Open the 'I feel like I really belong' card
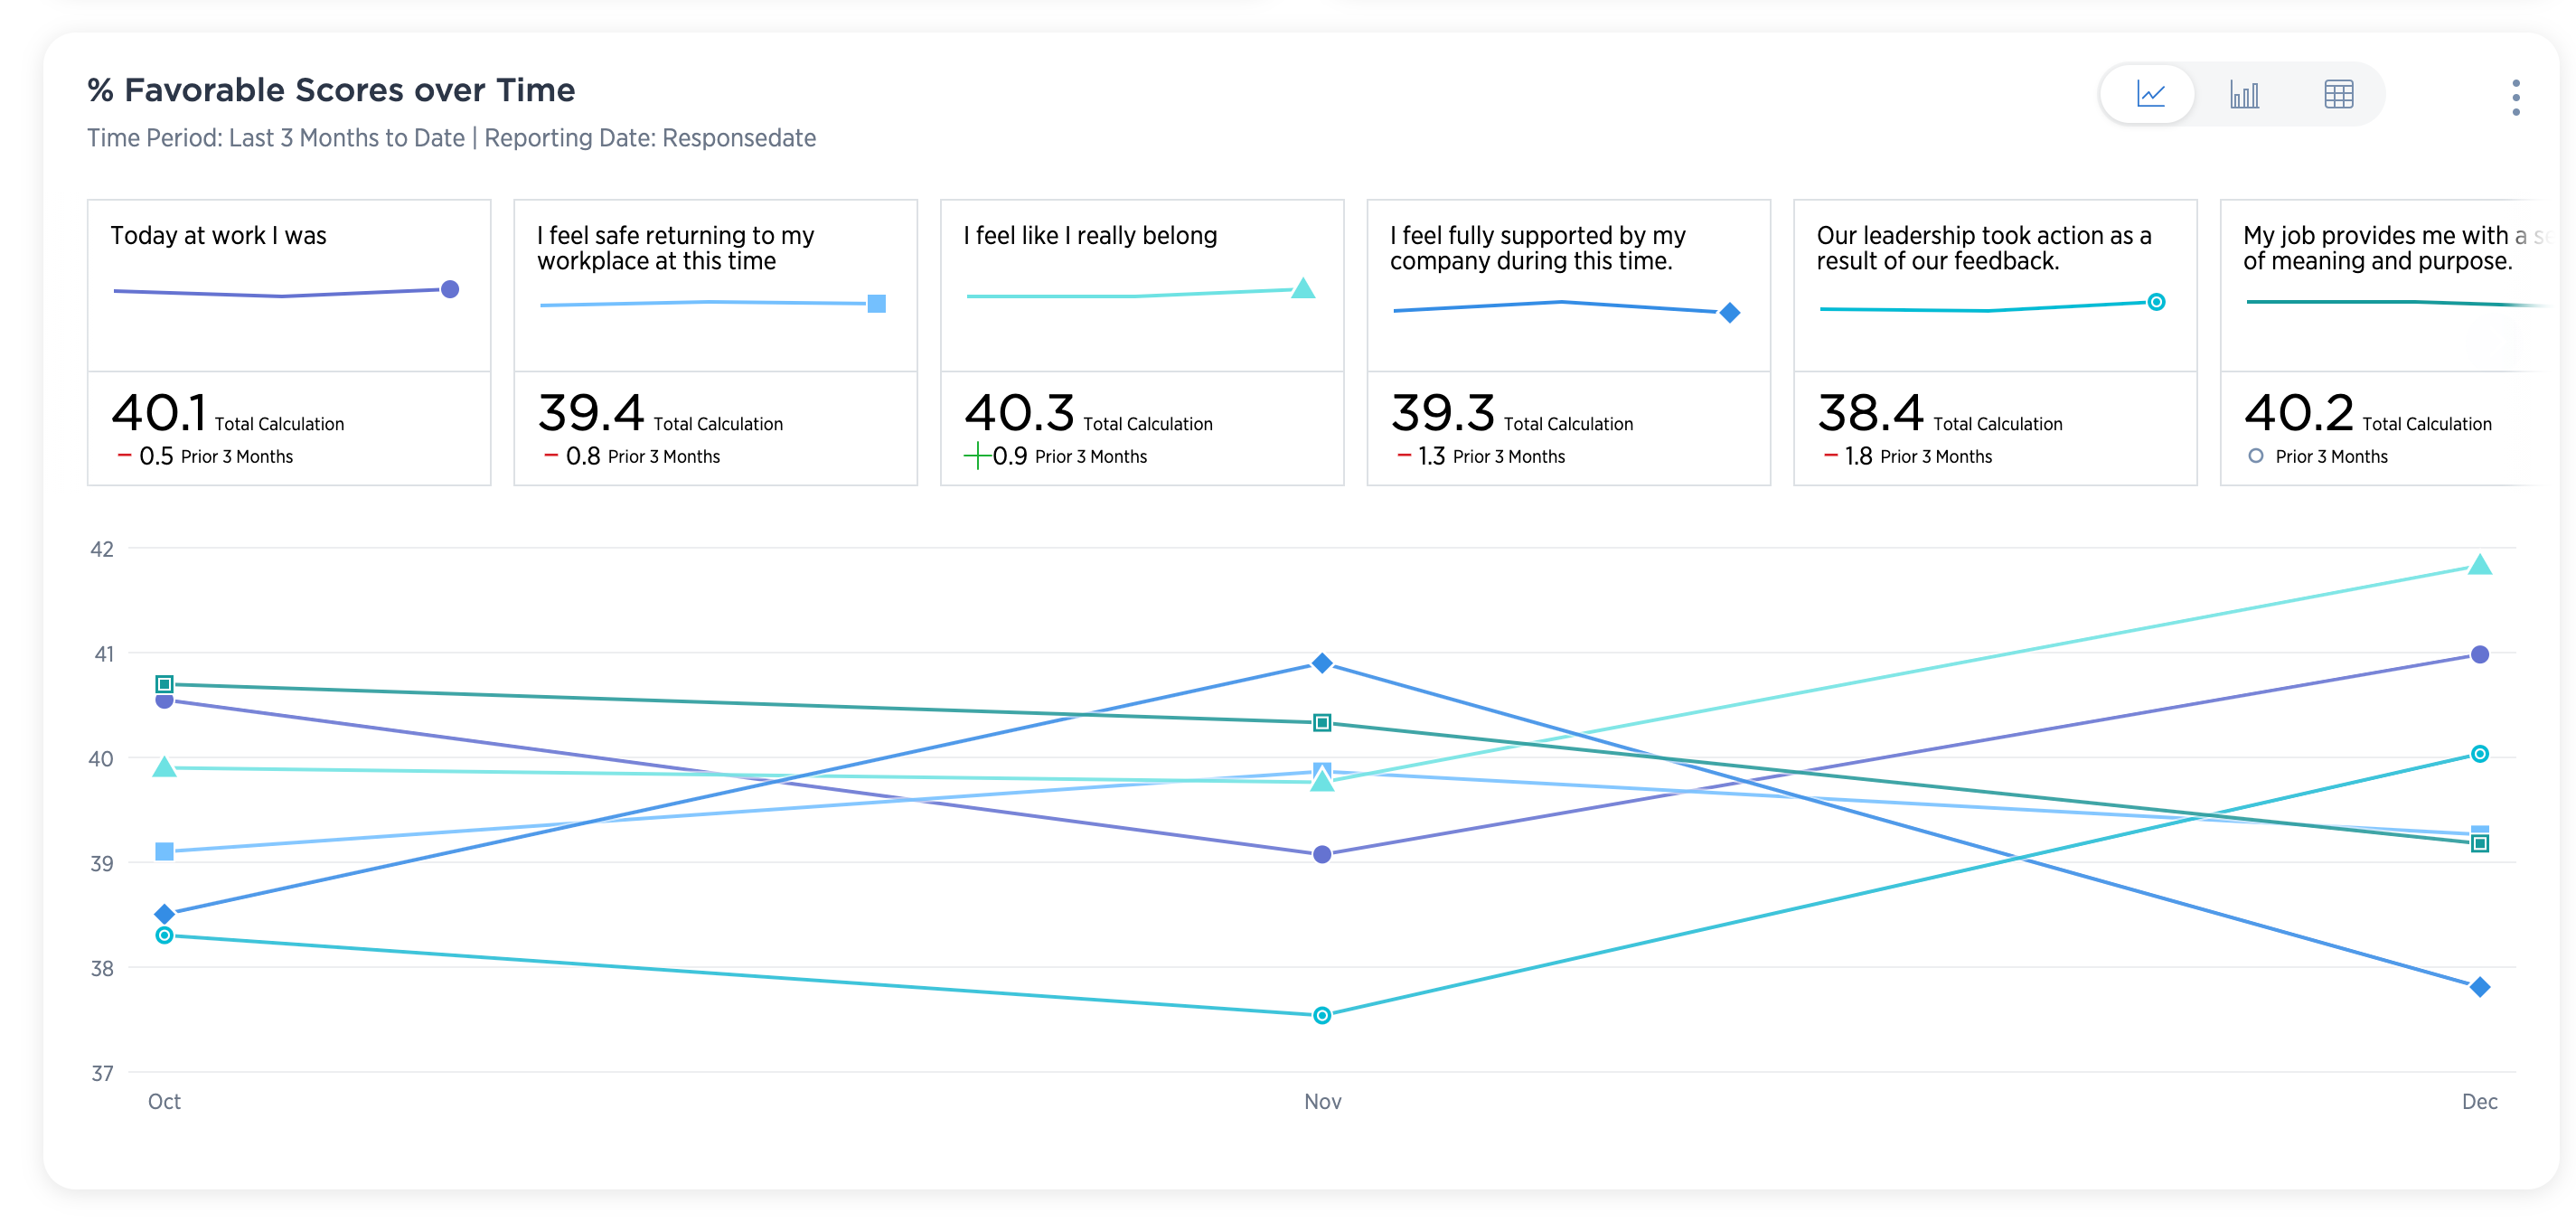Image resolution: width=2576 pixels, height=1222 pixels. tap(1142, 341)
